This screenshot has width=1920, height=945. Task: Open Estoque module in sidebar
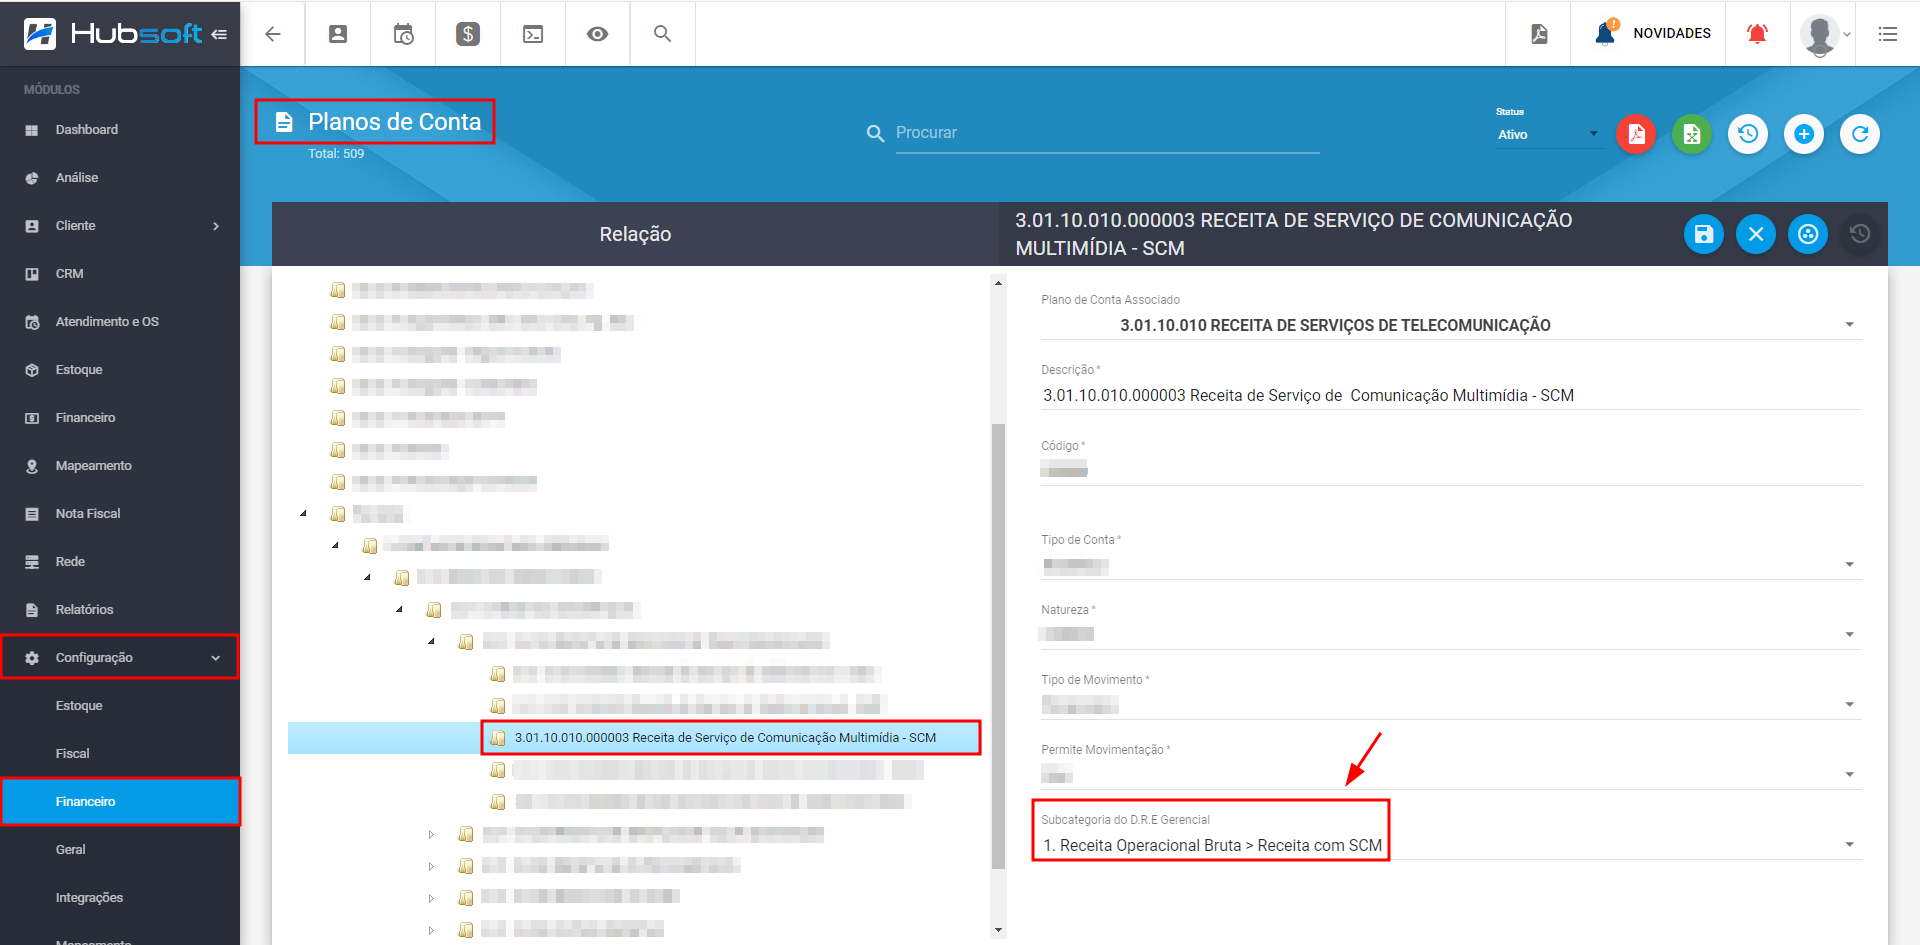pos(120,370)
